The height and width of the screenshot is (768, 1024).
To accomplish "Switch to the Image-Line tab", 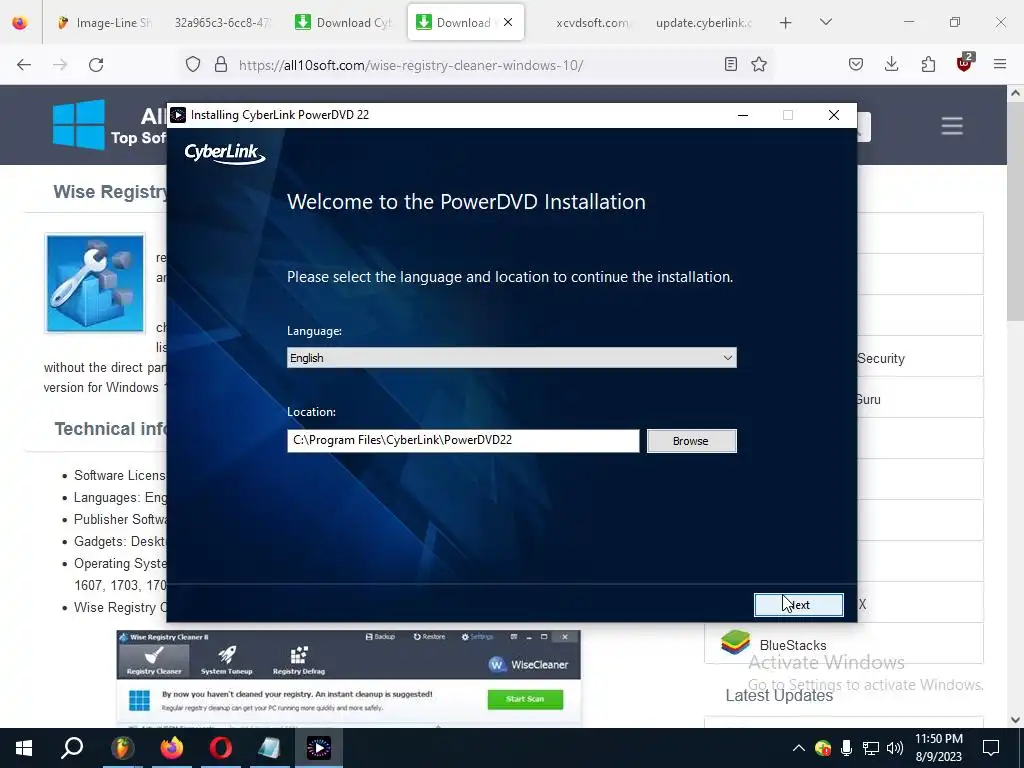I will (x=104, y=23).
